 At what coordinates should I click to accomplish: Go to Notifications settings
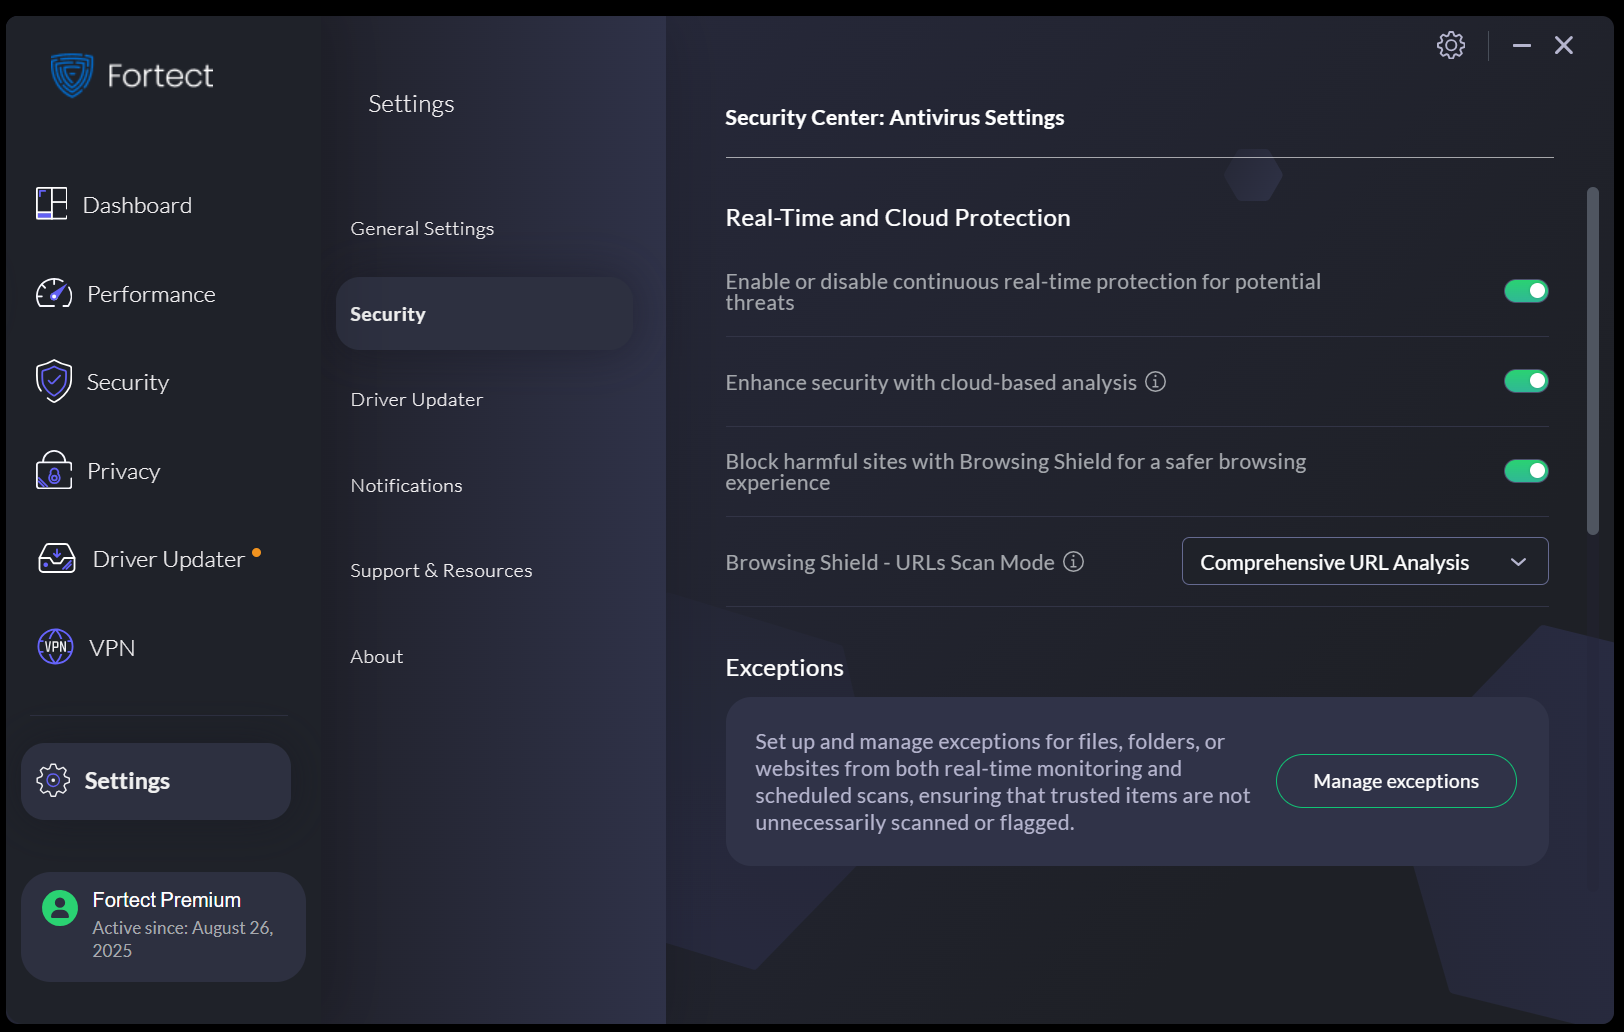406,485
